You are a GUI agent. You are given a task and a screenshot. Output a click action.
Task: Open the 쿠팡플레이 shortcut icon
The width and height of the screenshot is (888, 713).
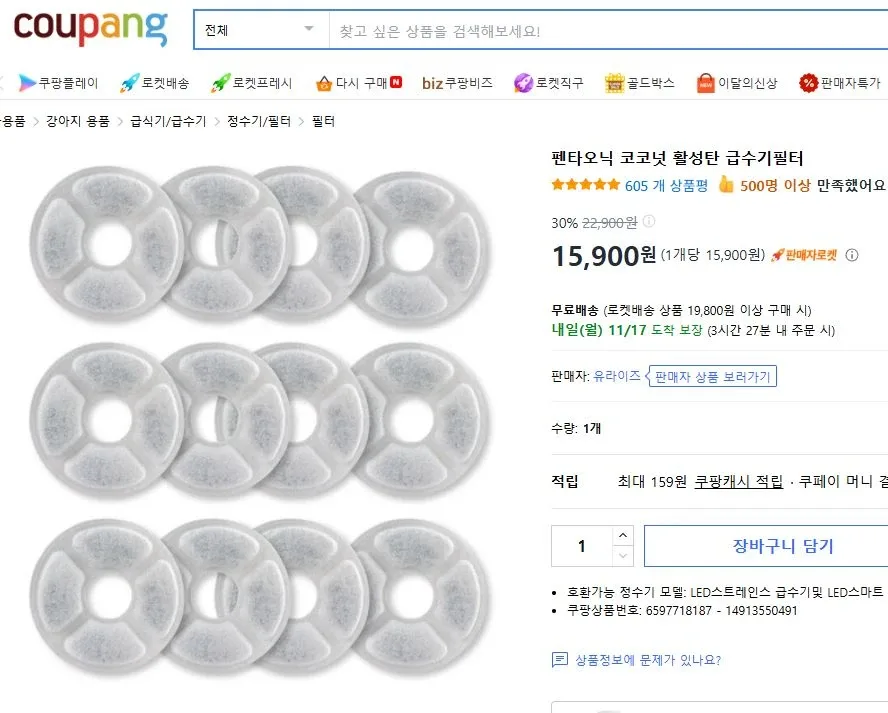[27, 83]
